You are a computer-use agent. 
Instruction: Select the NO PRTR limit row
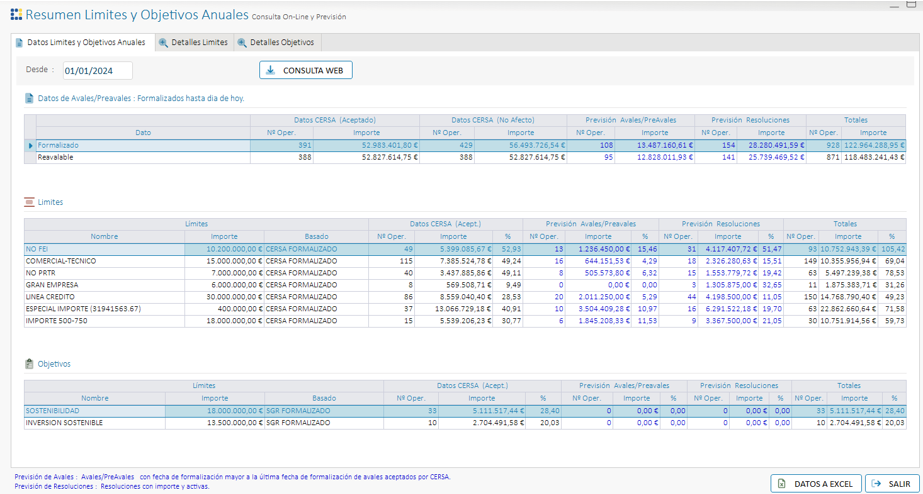tap(465, 273)
